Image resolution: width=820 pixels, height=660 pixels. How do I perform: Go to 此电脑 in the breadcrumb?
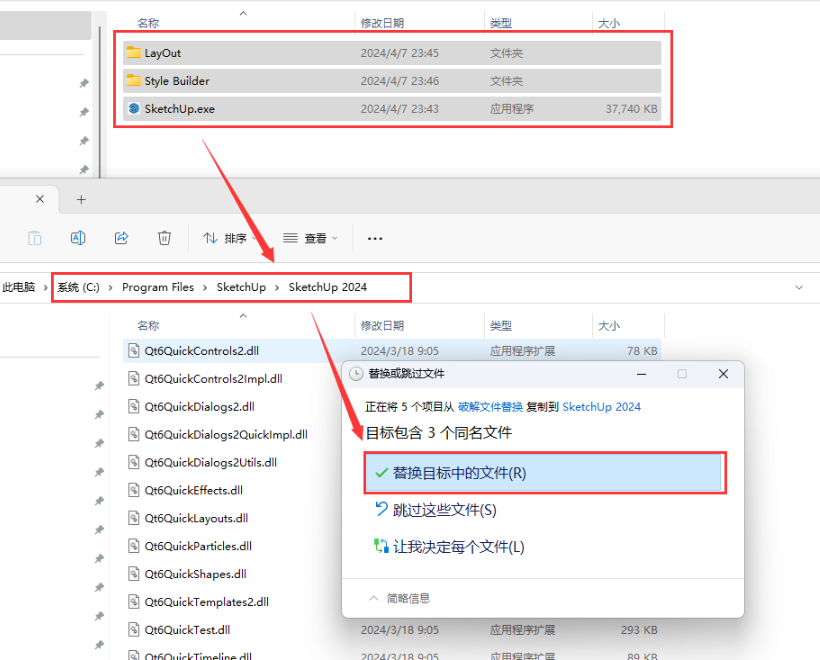click(19, 287)
